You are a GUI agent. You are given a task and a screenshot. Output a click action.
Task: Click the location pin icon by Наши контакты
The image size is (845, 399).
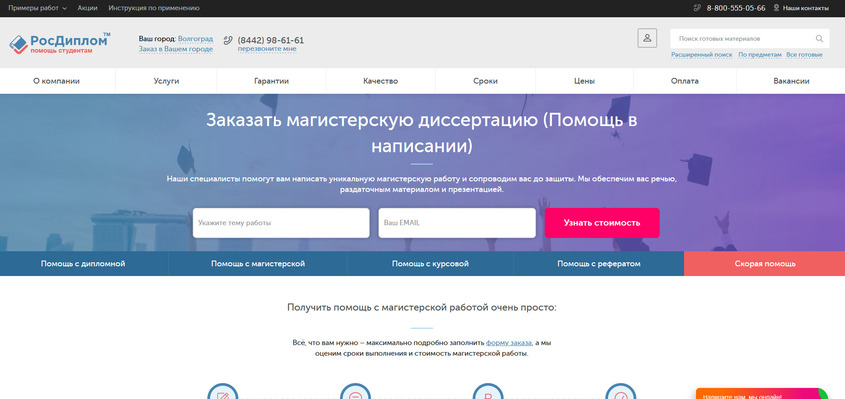(777, 8)
